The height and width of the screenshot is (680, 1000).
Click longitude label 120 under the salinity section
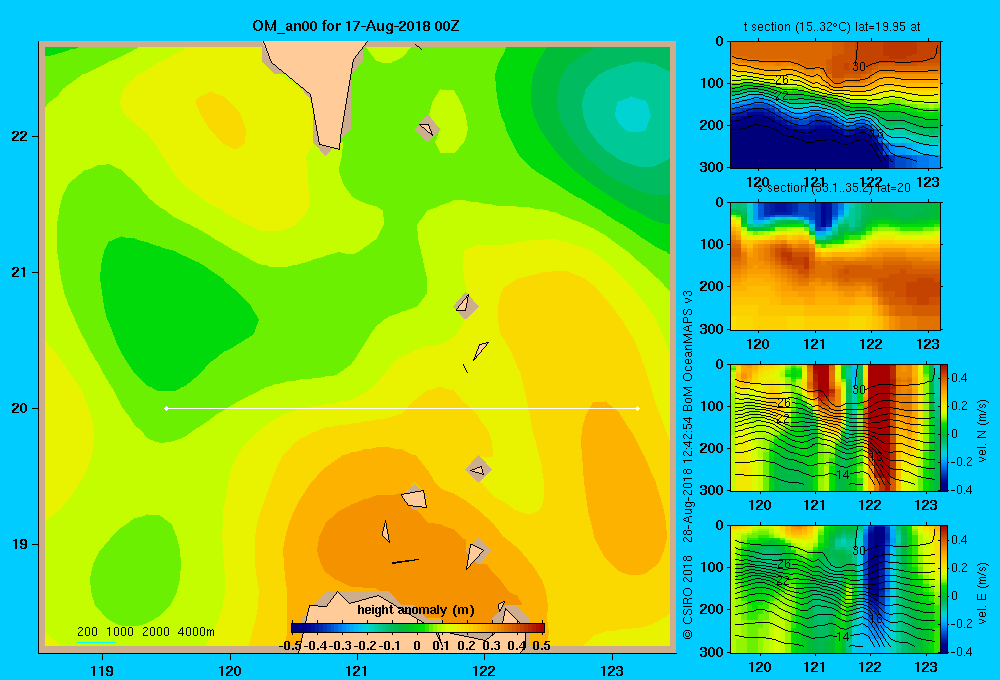pos(758,344)
